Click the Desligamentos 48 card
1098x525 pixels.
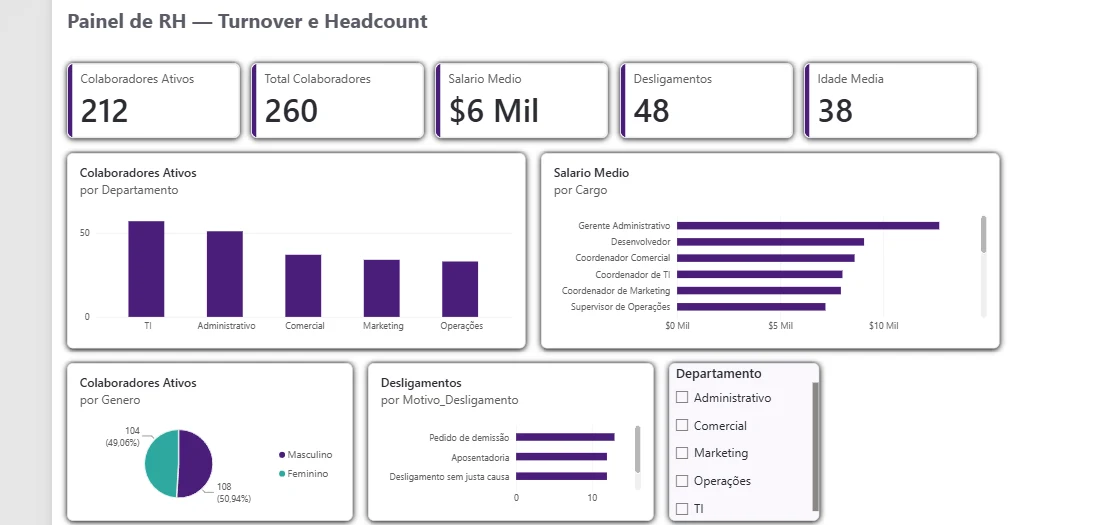pyautogui.click(x=707, y=101)
